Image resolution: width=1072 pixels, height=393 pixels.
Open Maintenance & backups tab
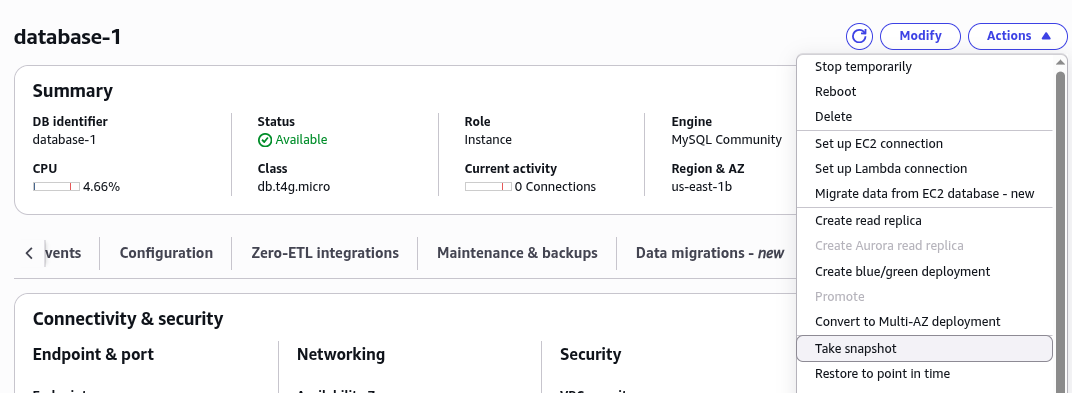(x=517, y=254)
